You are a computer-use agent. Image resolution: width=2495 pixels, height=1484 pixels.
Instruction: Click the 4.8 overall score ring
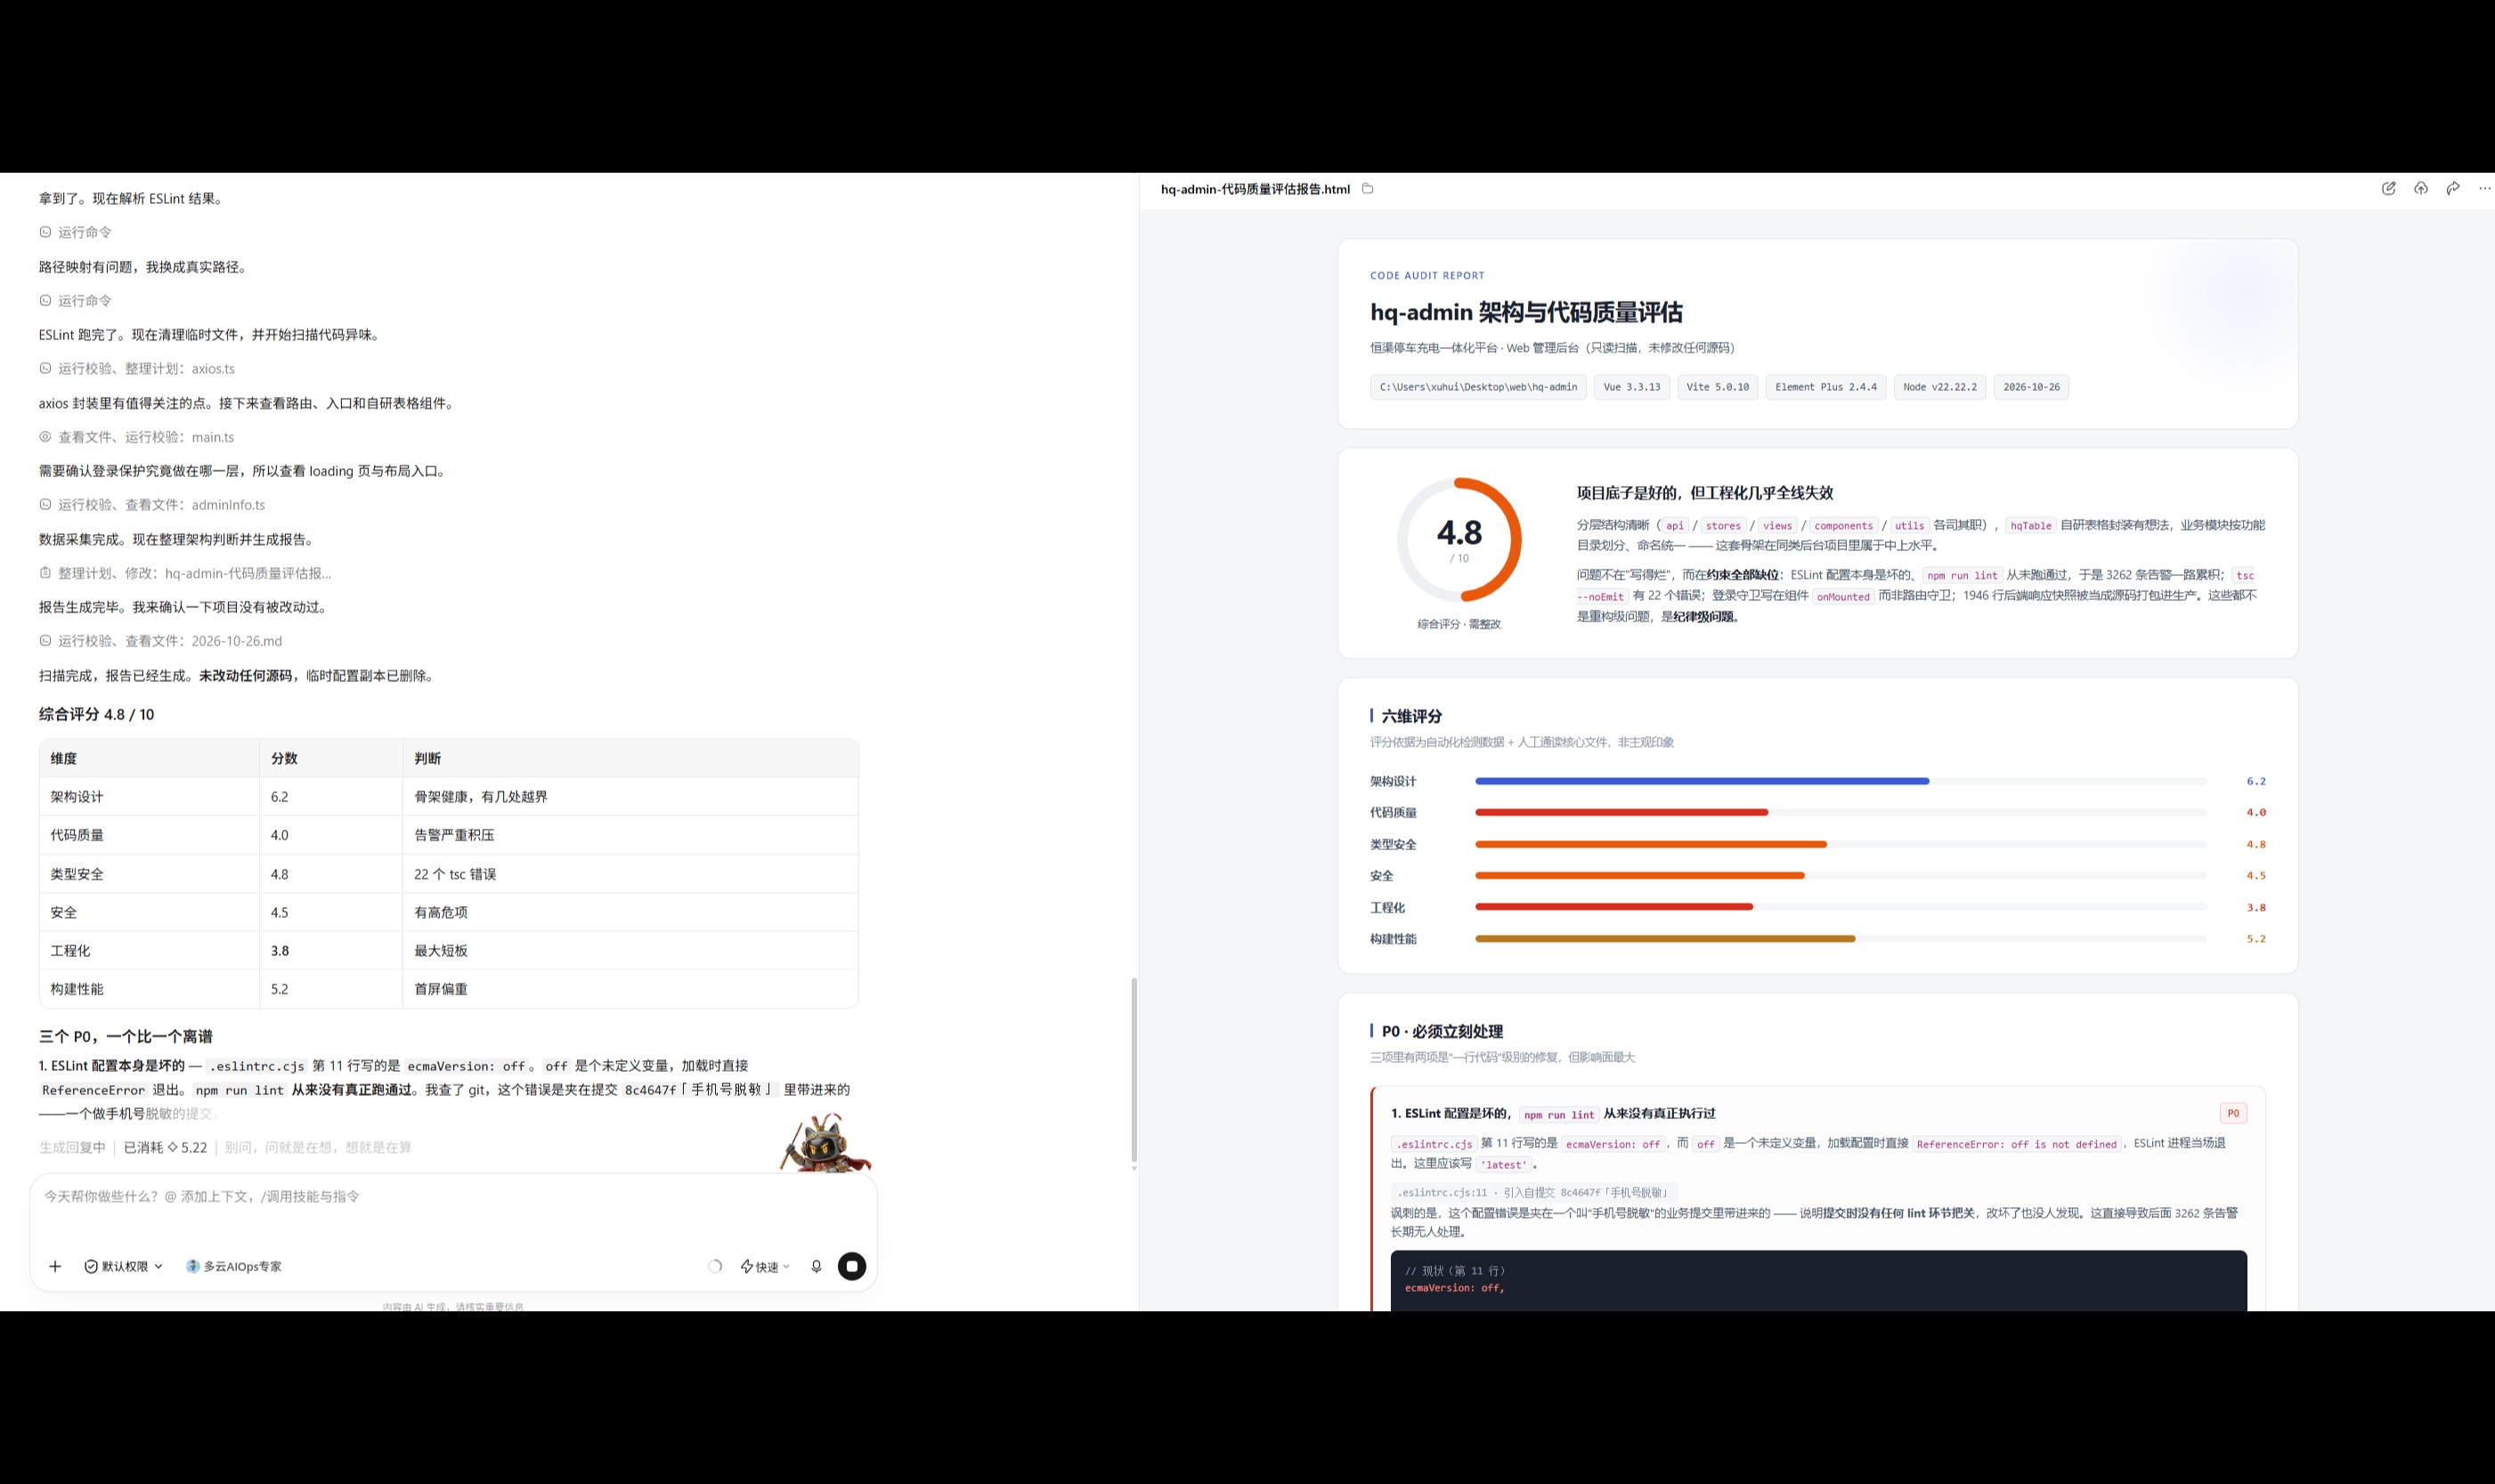click(x=1459, y=540)
